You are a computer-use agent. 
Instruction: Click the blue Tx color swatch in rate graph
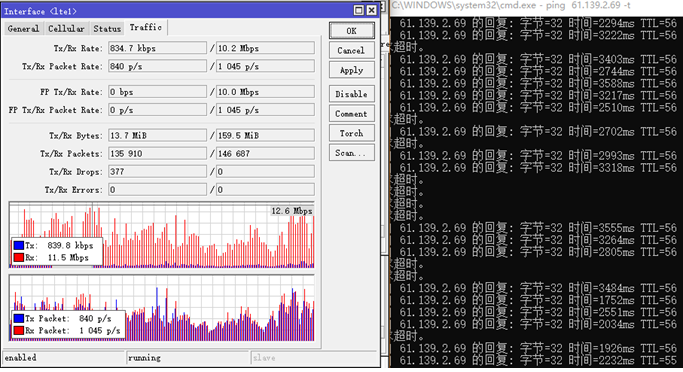coord(19,245)
